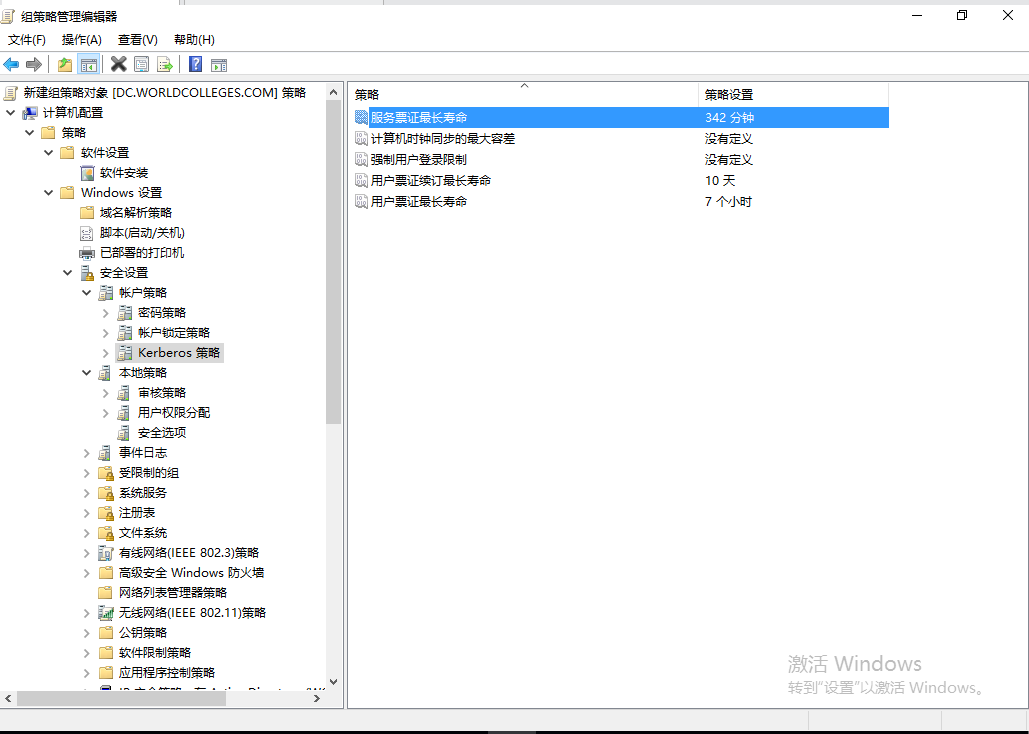Screen dimensions: 1029x734
Task: Expand the 公钥策略 node
Action: tap(85, 632)
